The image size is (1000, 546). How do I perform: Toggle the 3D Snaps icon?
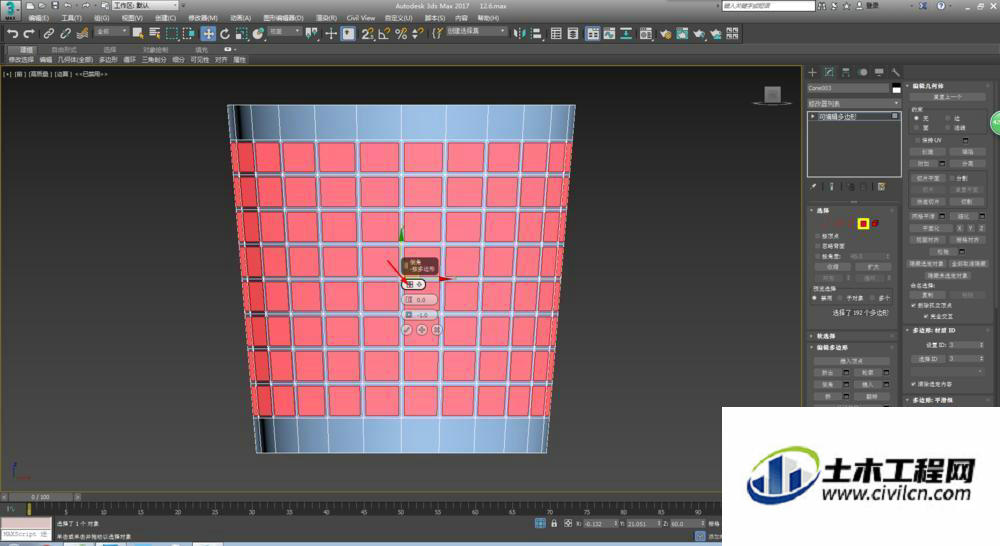[x=367, y=34]
